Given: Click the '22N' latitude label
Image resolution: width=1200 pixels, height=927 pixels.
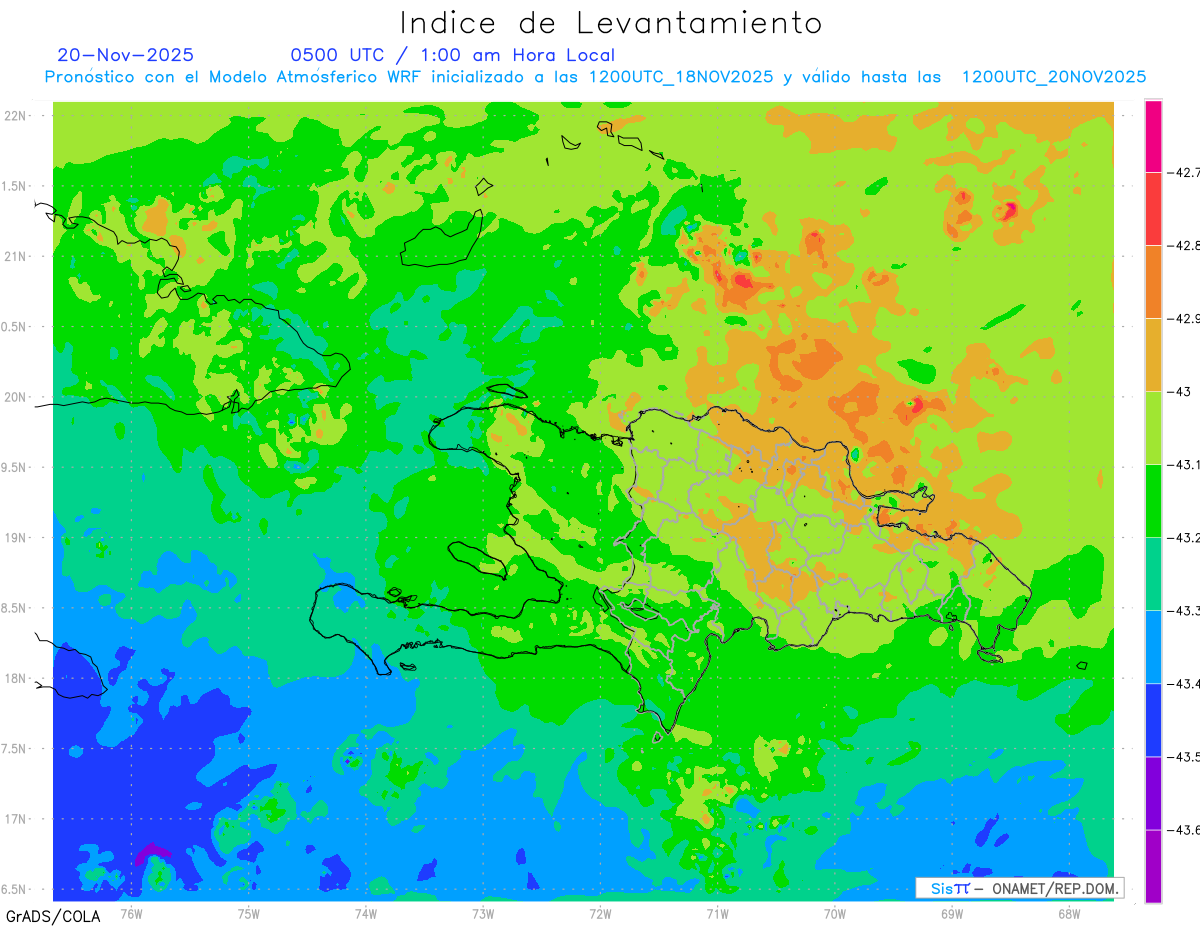Looking at the screenshot, I should [15, 115].
